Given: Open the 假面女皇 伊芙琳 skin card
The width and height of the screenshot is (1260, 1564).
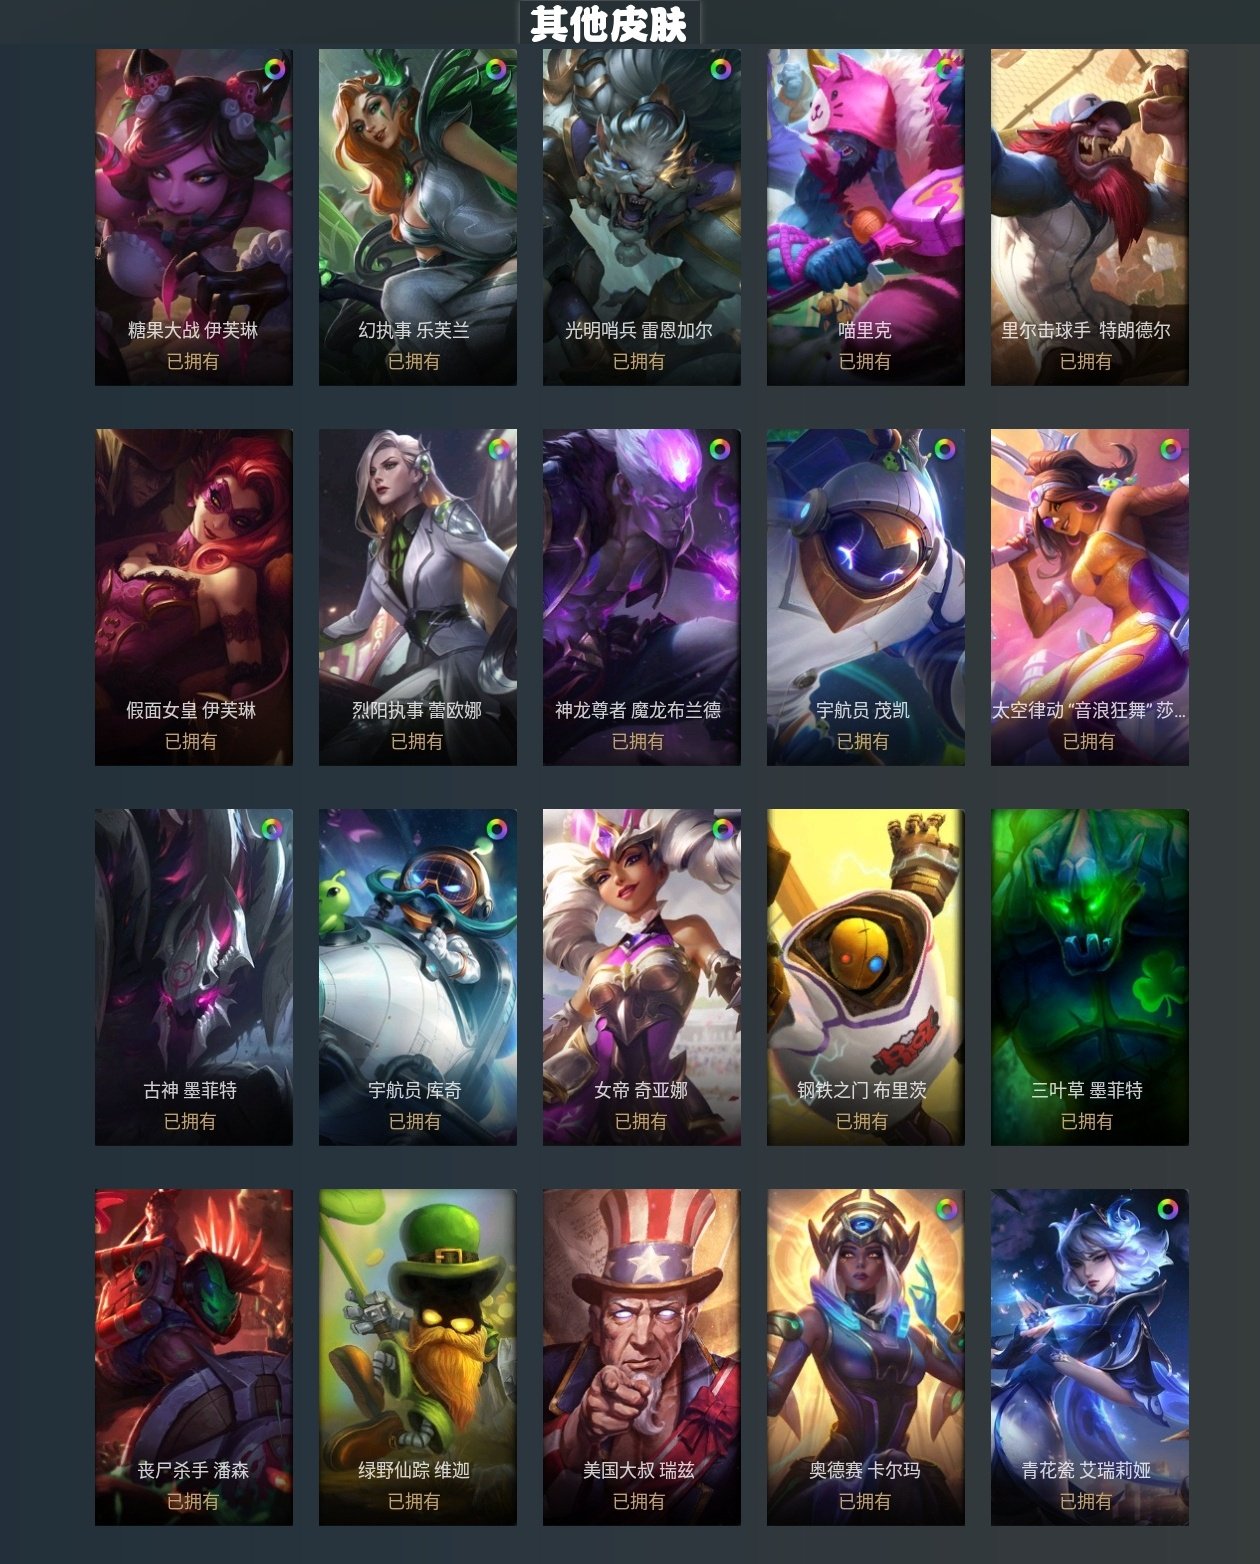Looking at the screenshot, I should point(194,597).
